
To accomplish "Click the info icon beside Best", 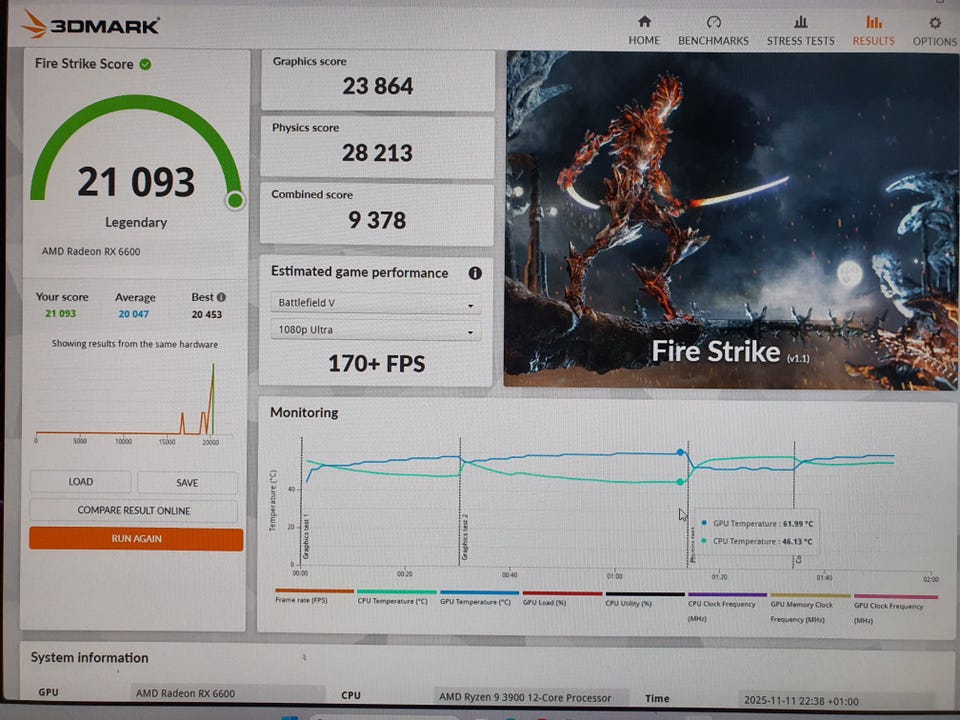I will 222,297.
